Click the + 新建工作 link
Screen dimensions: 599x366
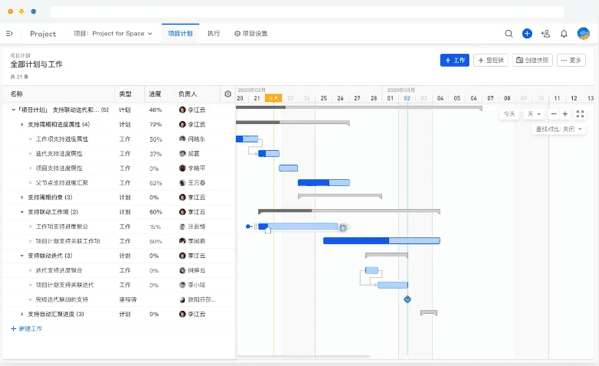coord(26,329)
